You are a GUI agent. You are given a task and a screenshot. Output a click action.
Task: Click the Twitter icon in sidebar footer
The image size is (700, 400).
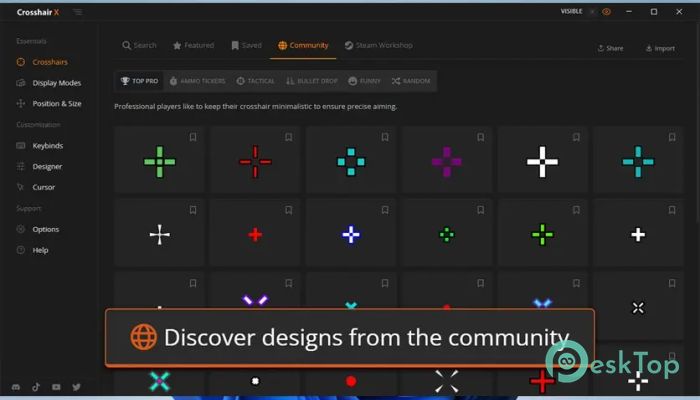tap(76, 387)
